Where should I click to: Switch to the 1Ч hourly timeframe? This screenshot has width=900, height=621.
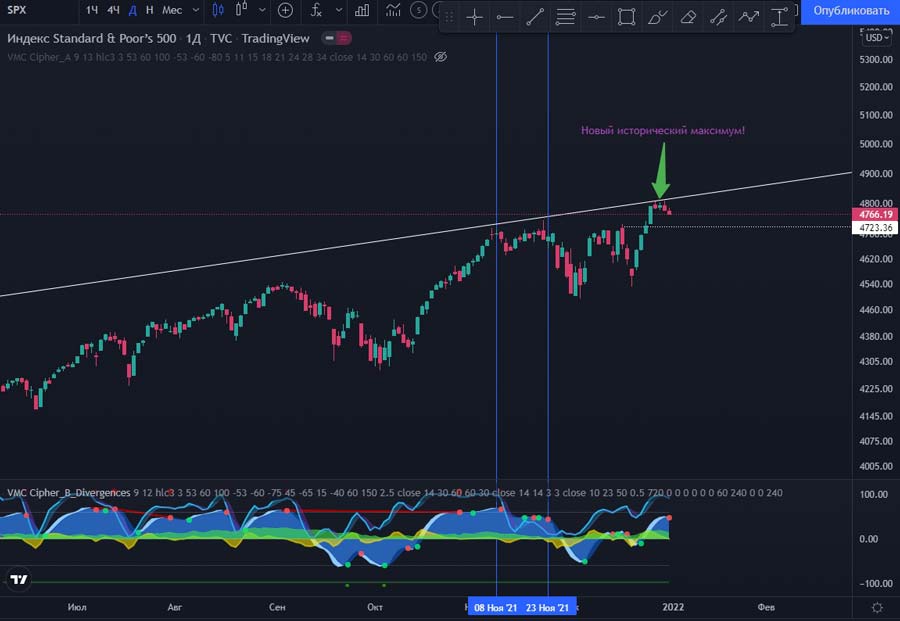click(92, 10)
